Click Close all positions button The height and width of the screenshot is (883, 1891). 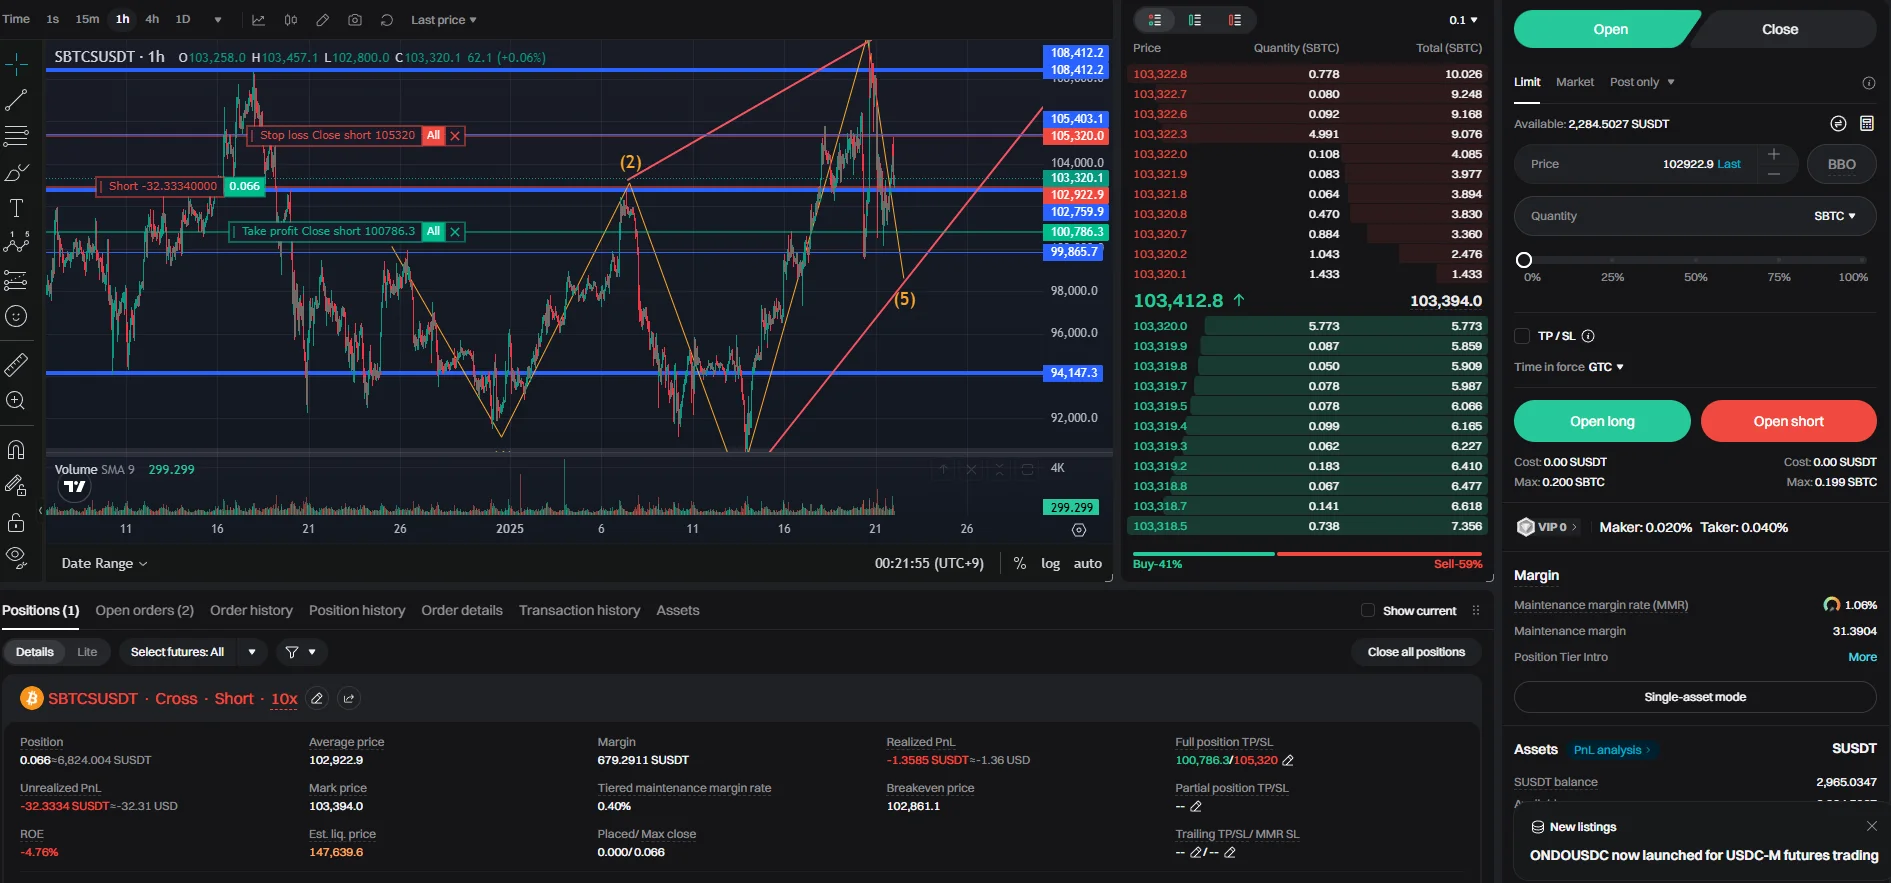(1416, 652)
